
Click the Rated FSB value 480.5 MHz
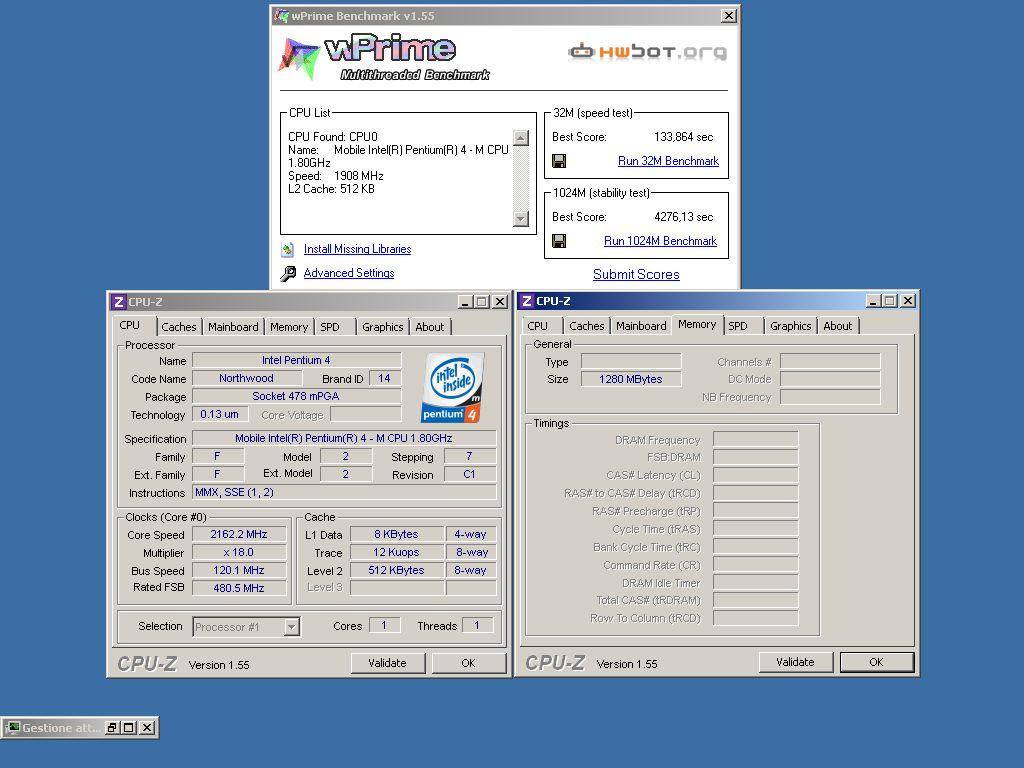pos(239,588)
